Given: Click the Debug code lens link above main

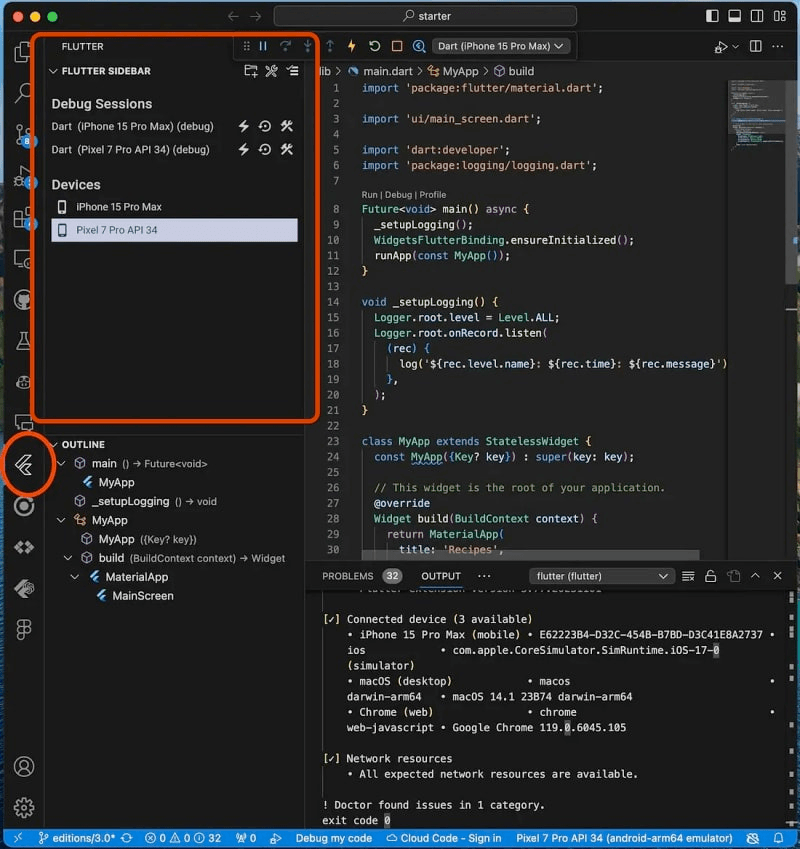Looking at the screenshot, I should click(400, 195).
